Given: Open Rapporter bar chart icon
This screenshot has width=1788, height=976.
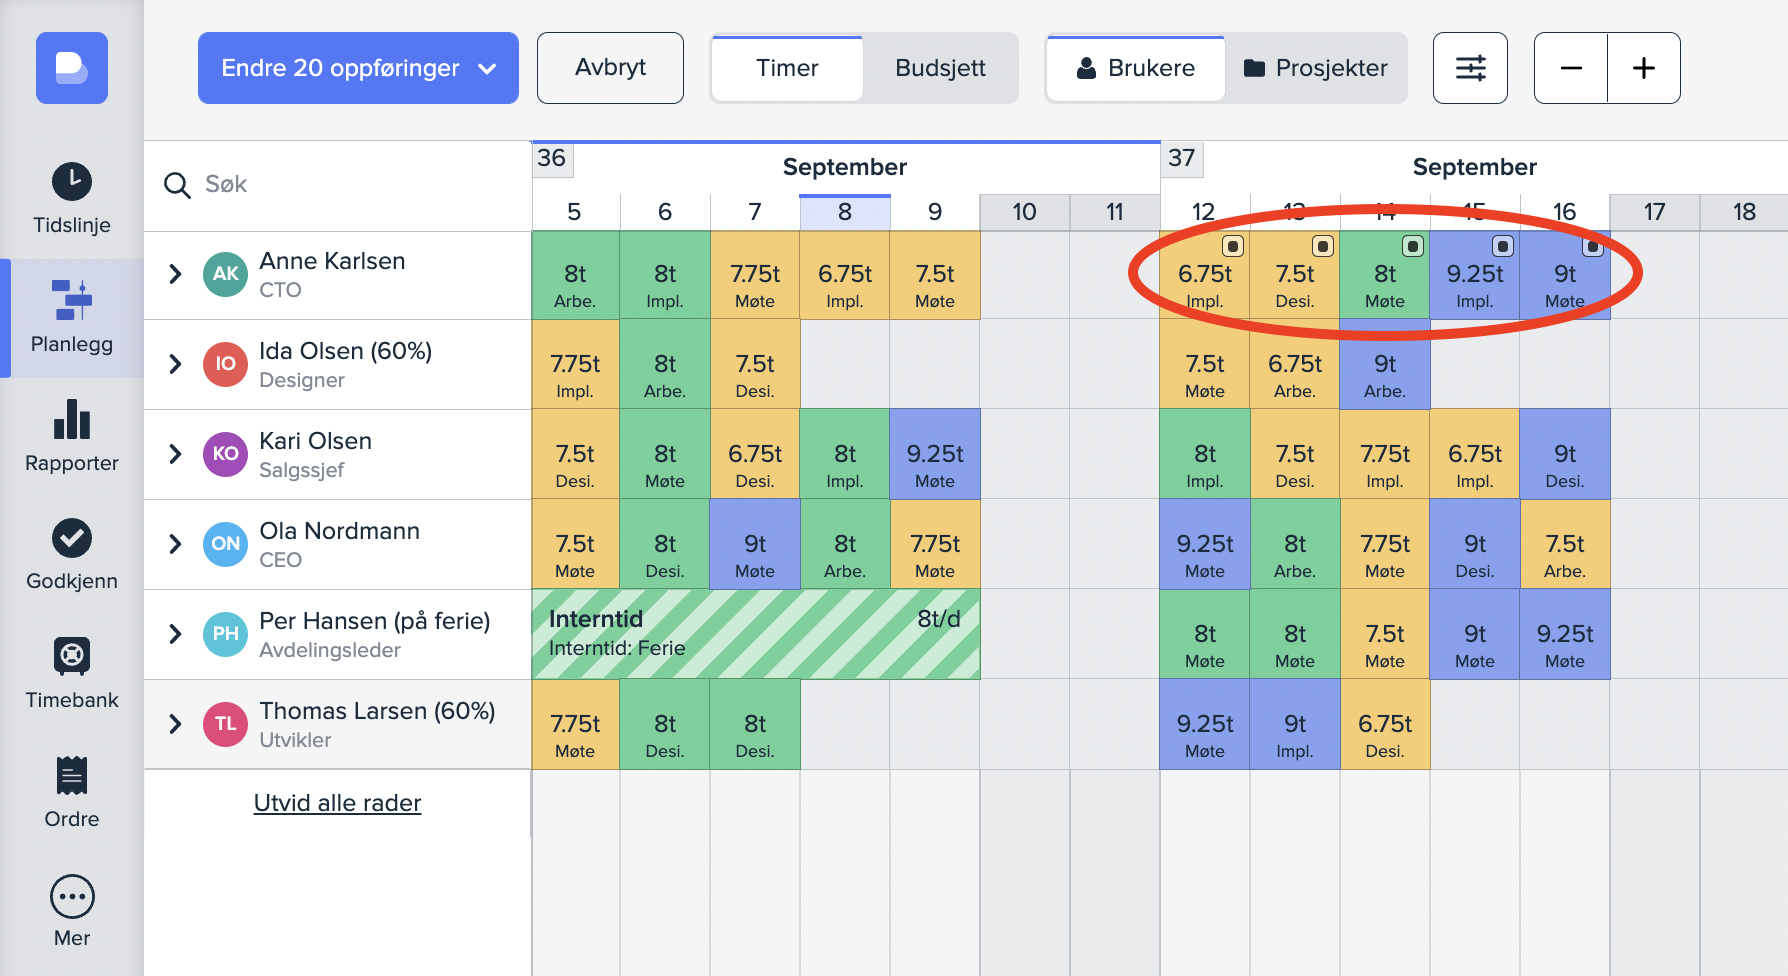Looking at the screenshot, I should tap(72, 420).
